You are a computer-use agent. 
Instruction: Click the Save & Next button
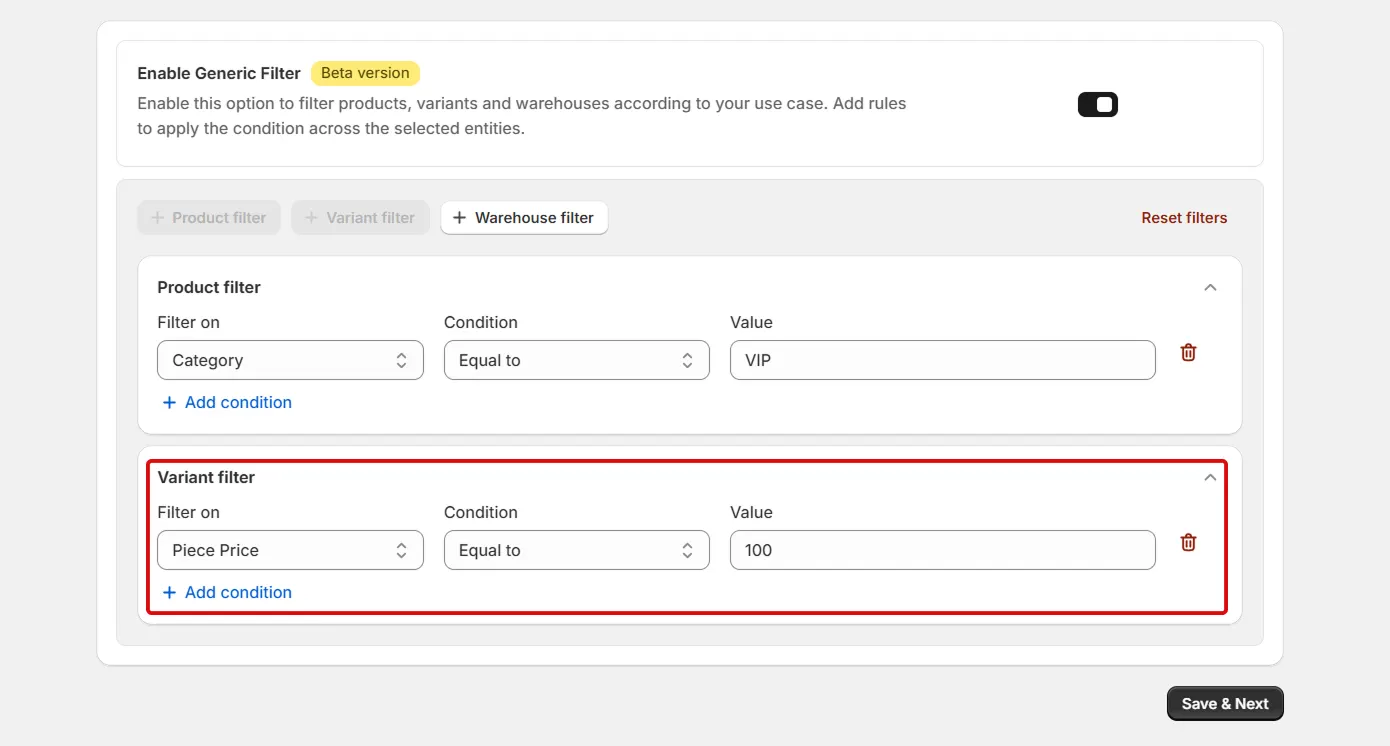point(1225,703)
